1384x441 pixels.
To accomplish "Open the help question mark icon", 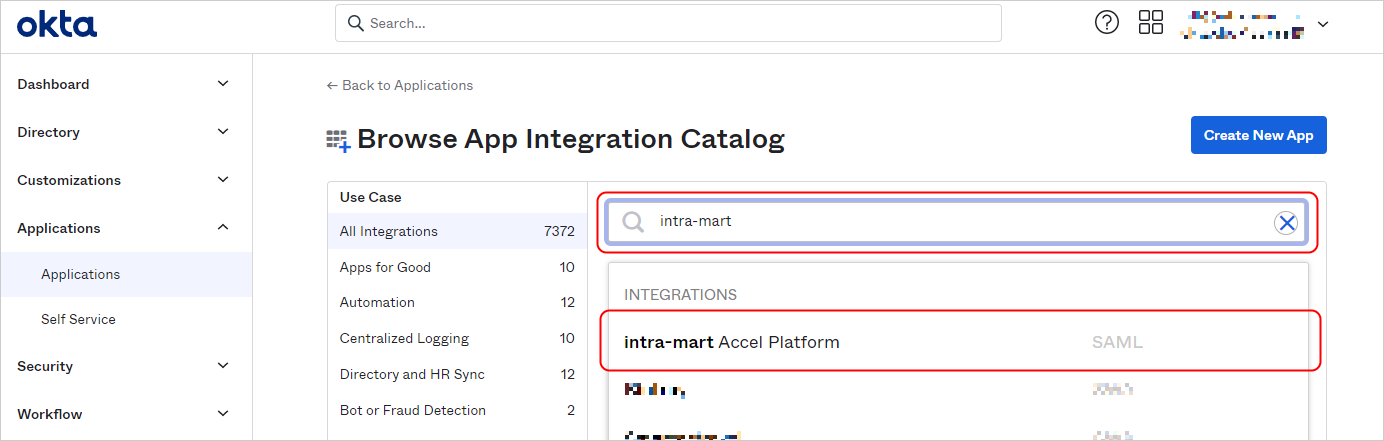I will point(1107,23).
